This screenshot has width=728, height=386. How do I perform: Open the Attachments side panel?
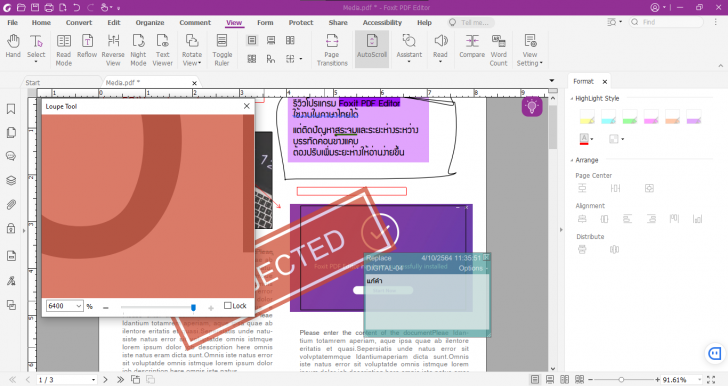coord(11,204)
